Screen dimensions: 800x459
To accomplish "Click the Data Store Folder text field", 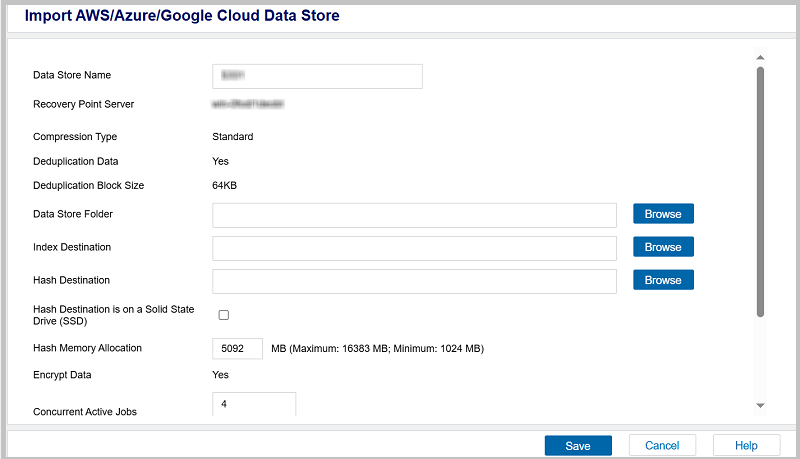I will pos(414,215).
